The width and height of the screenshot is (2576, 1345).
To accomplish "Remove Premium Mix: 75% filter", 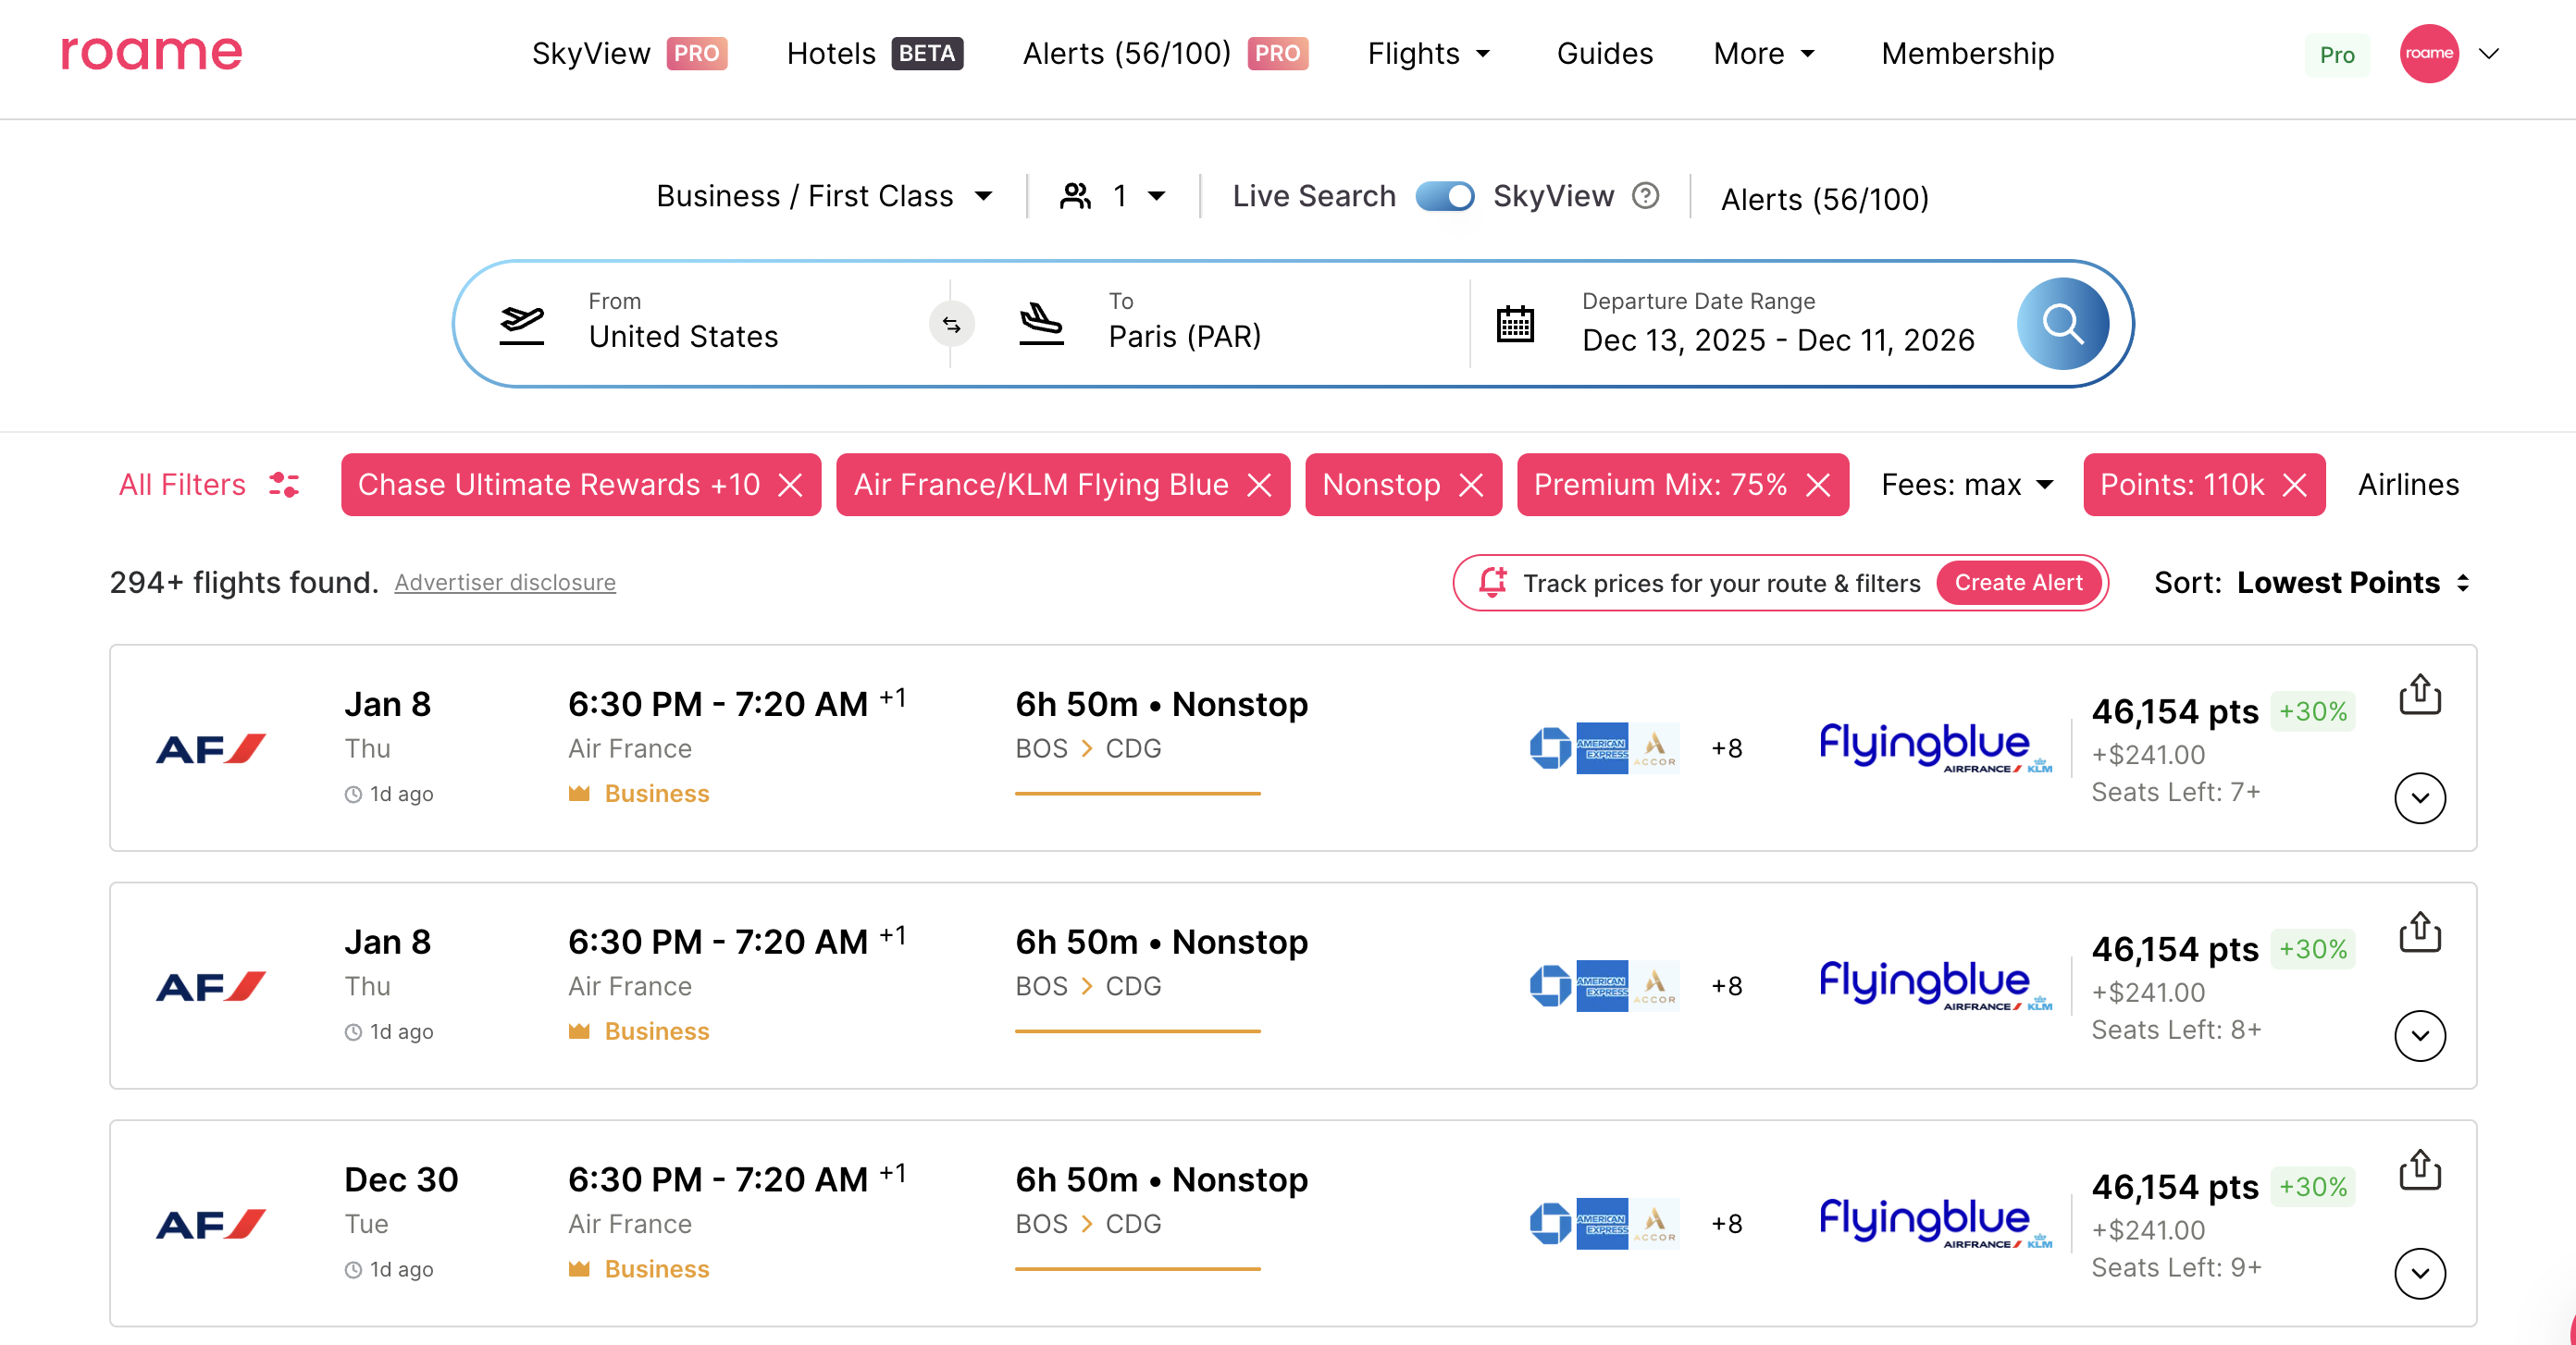I will (1818, 485).
